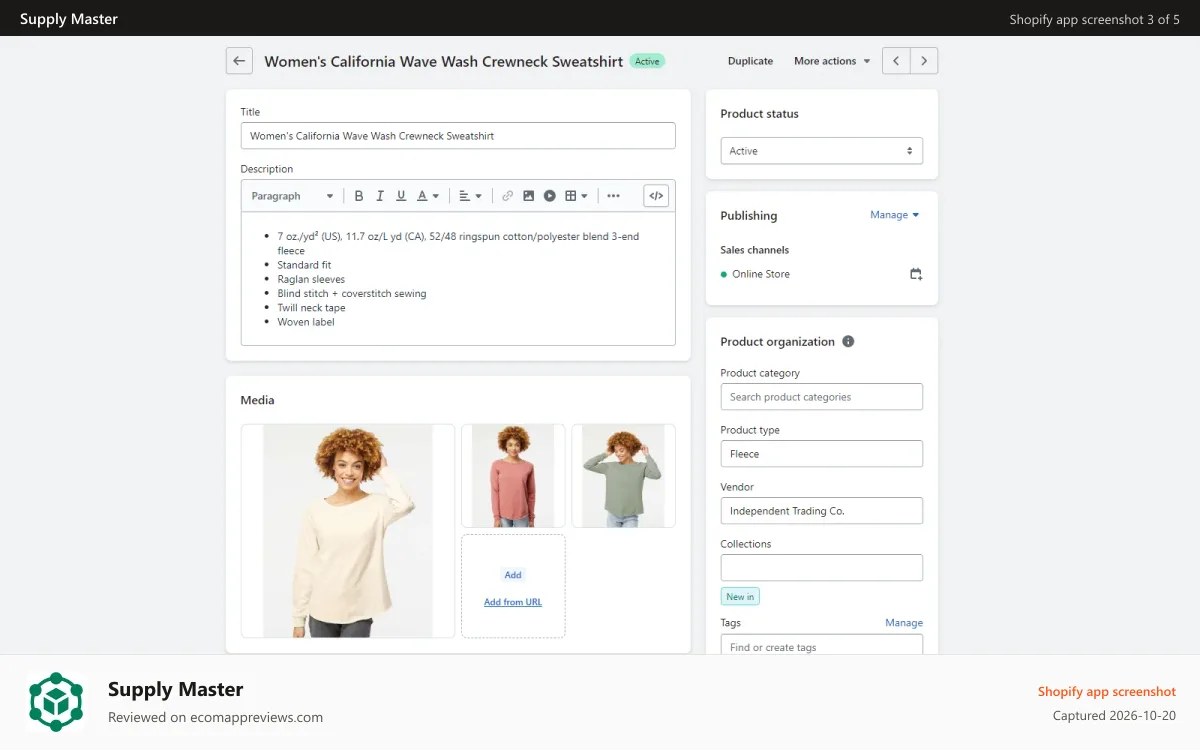Go back using the arrow button
The image size is (1200, 750).
[239, 61]
